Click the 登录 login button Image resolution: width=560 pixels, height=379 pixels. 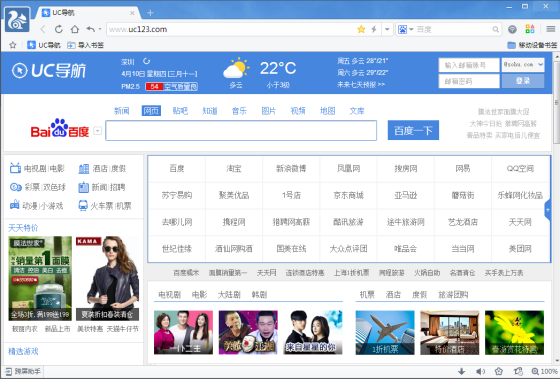pos(523,81)
